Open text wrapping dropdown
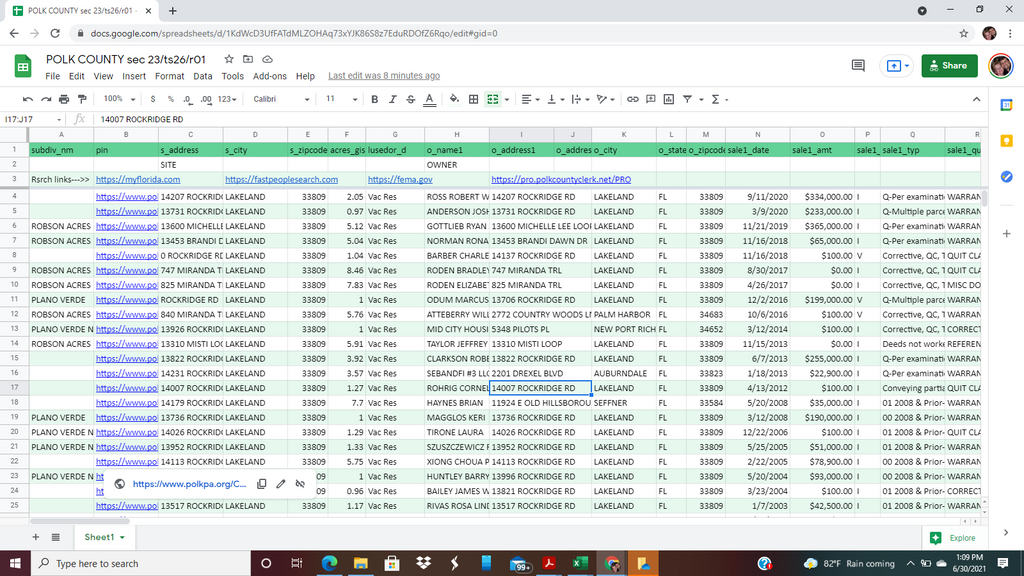The width and height of the screenshot is (1024, 576). click(x=580, y=99)
